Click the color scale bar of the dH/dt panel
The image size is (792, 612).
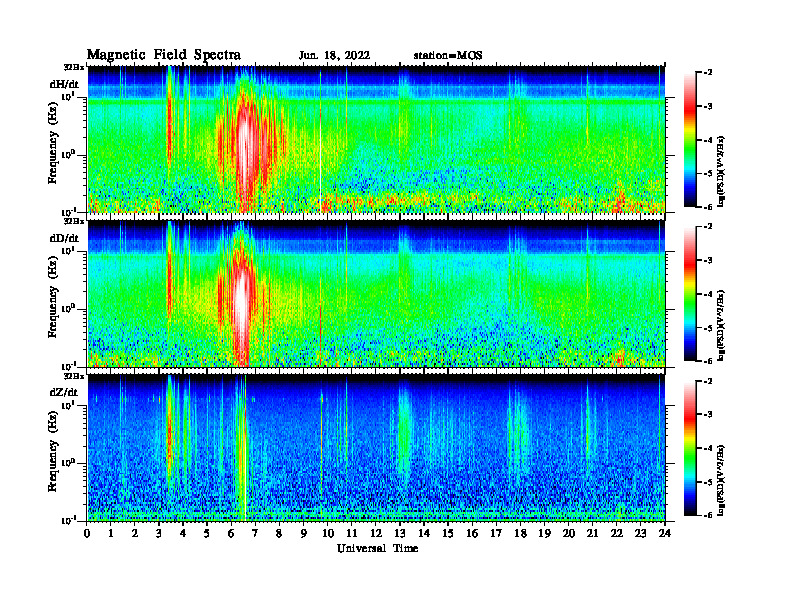(x=689, y=139)
